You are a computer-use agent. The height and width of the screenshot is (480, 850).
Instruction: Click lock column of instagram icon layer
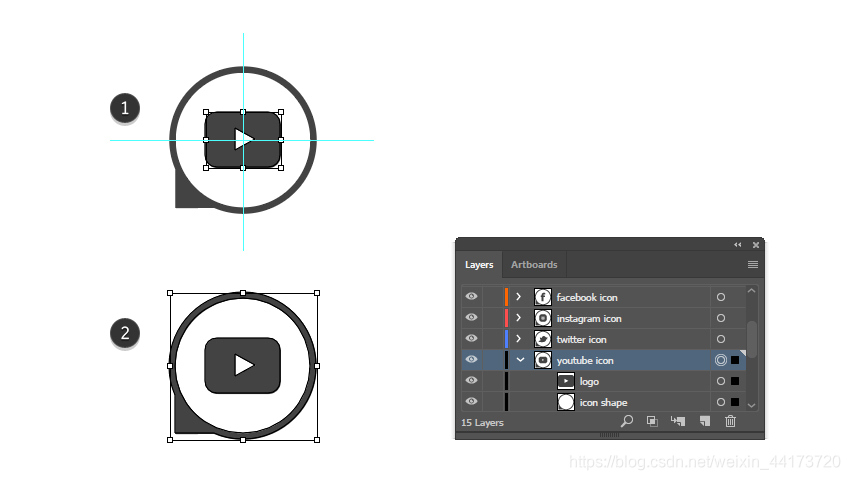point(493,318)
